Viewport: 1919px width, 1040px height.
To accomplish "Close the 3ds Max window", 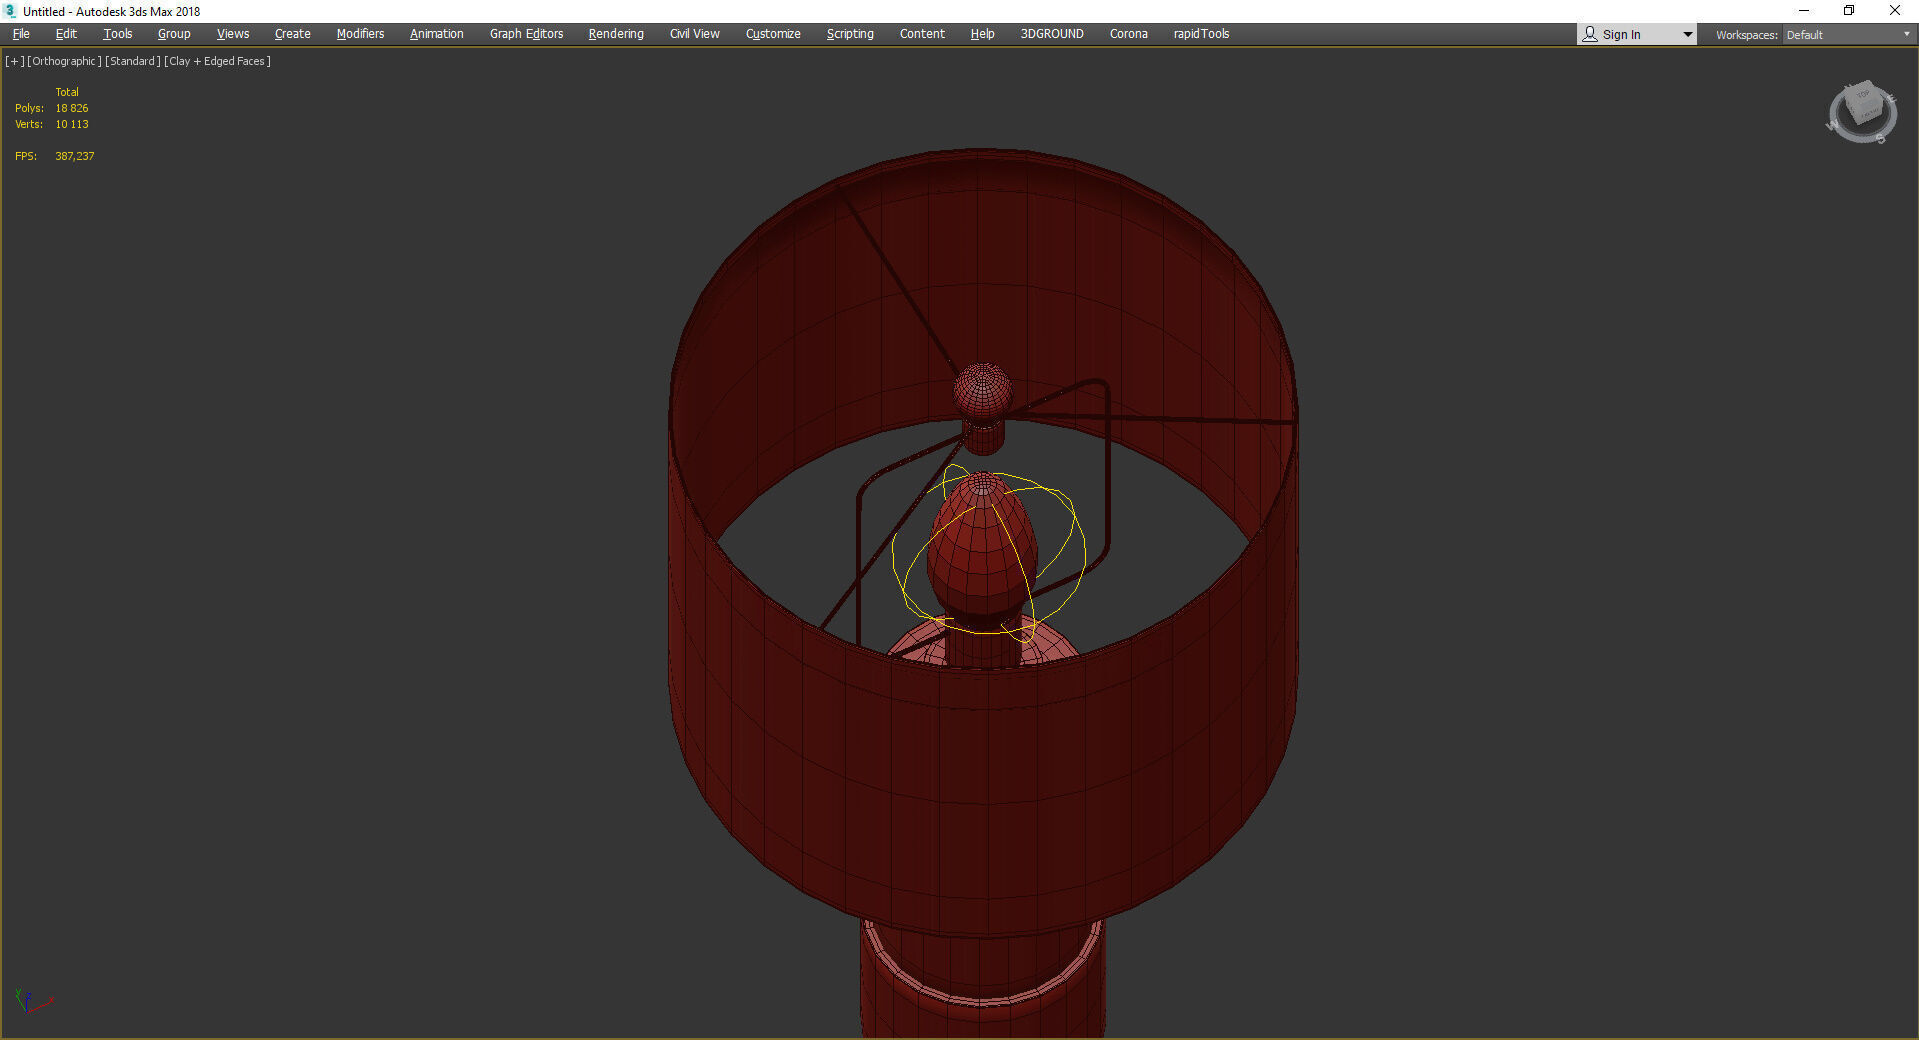I will coord(1895,11).
